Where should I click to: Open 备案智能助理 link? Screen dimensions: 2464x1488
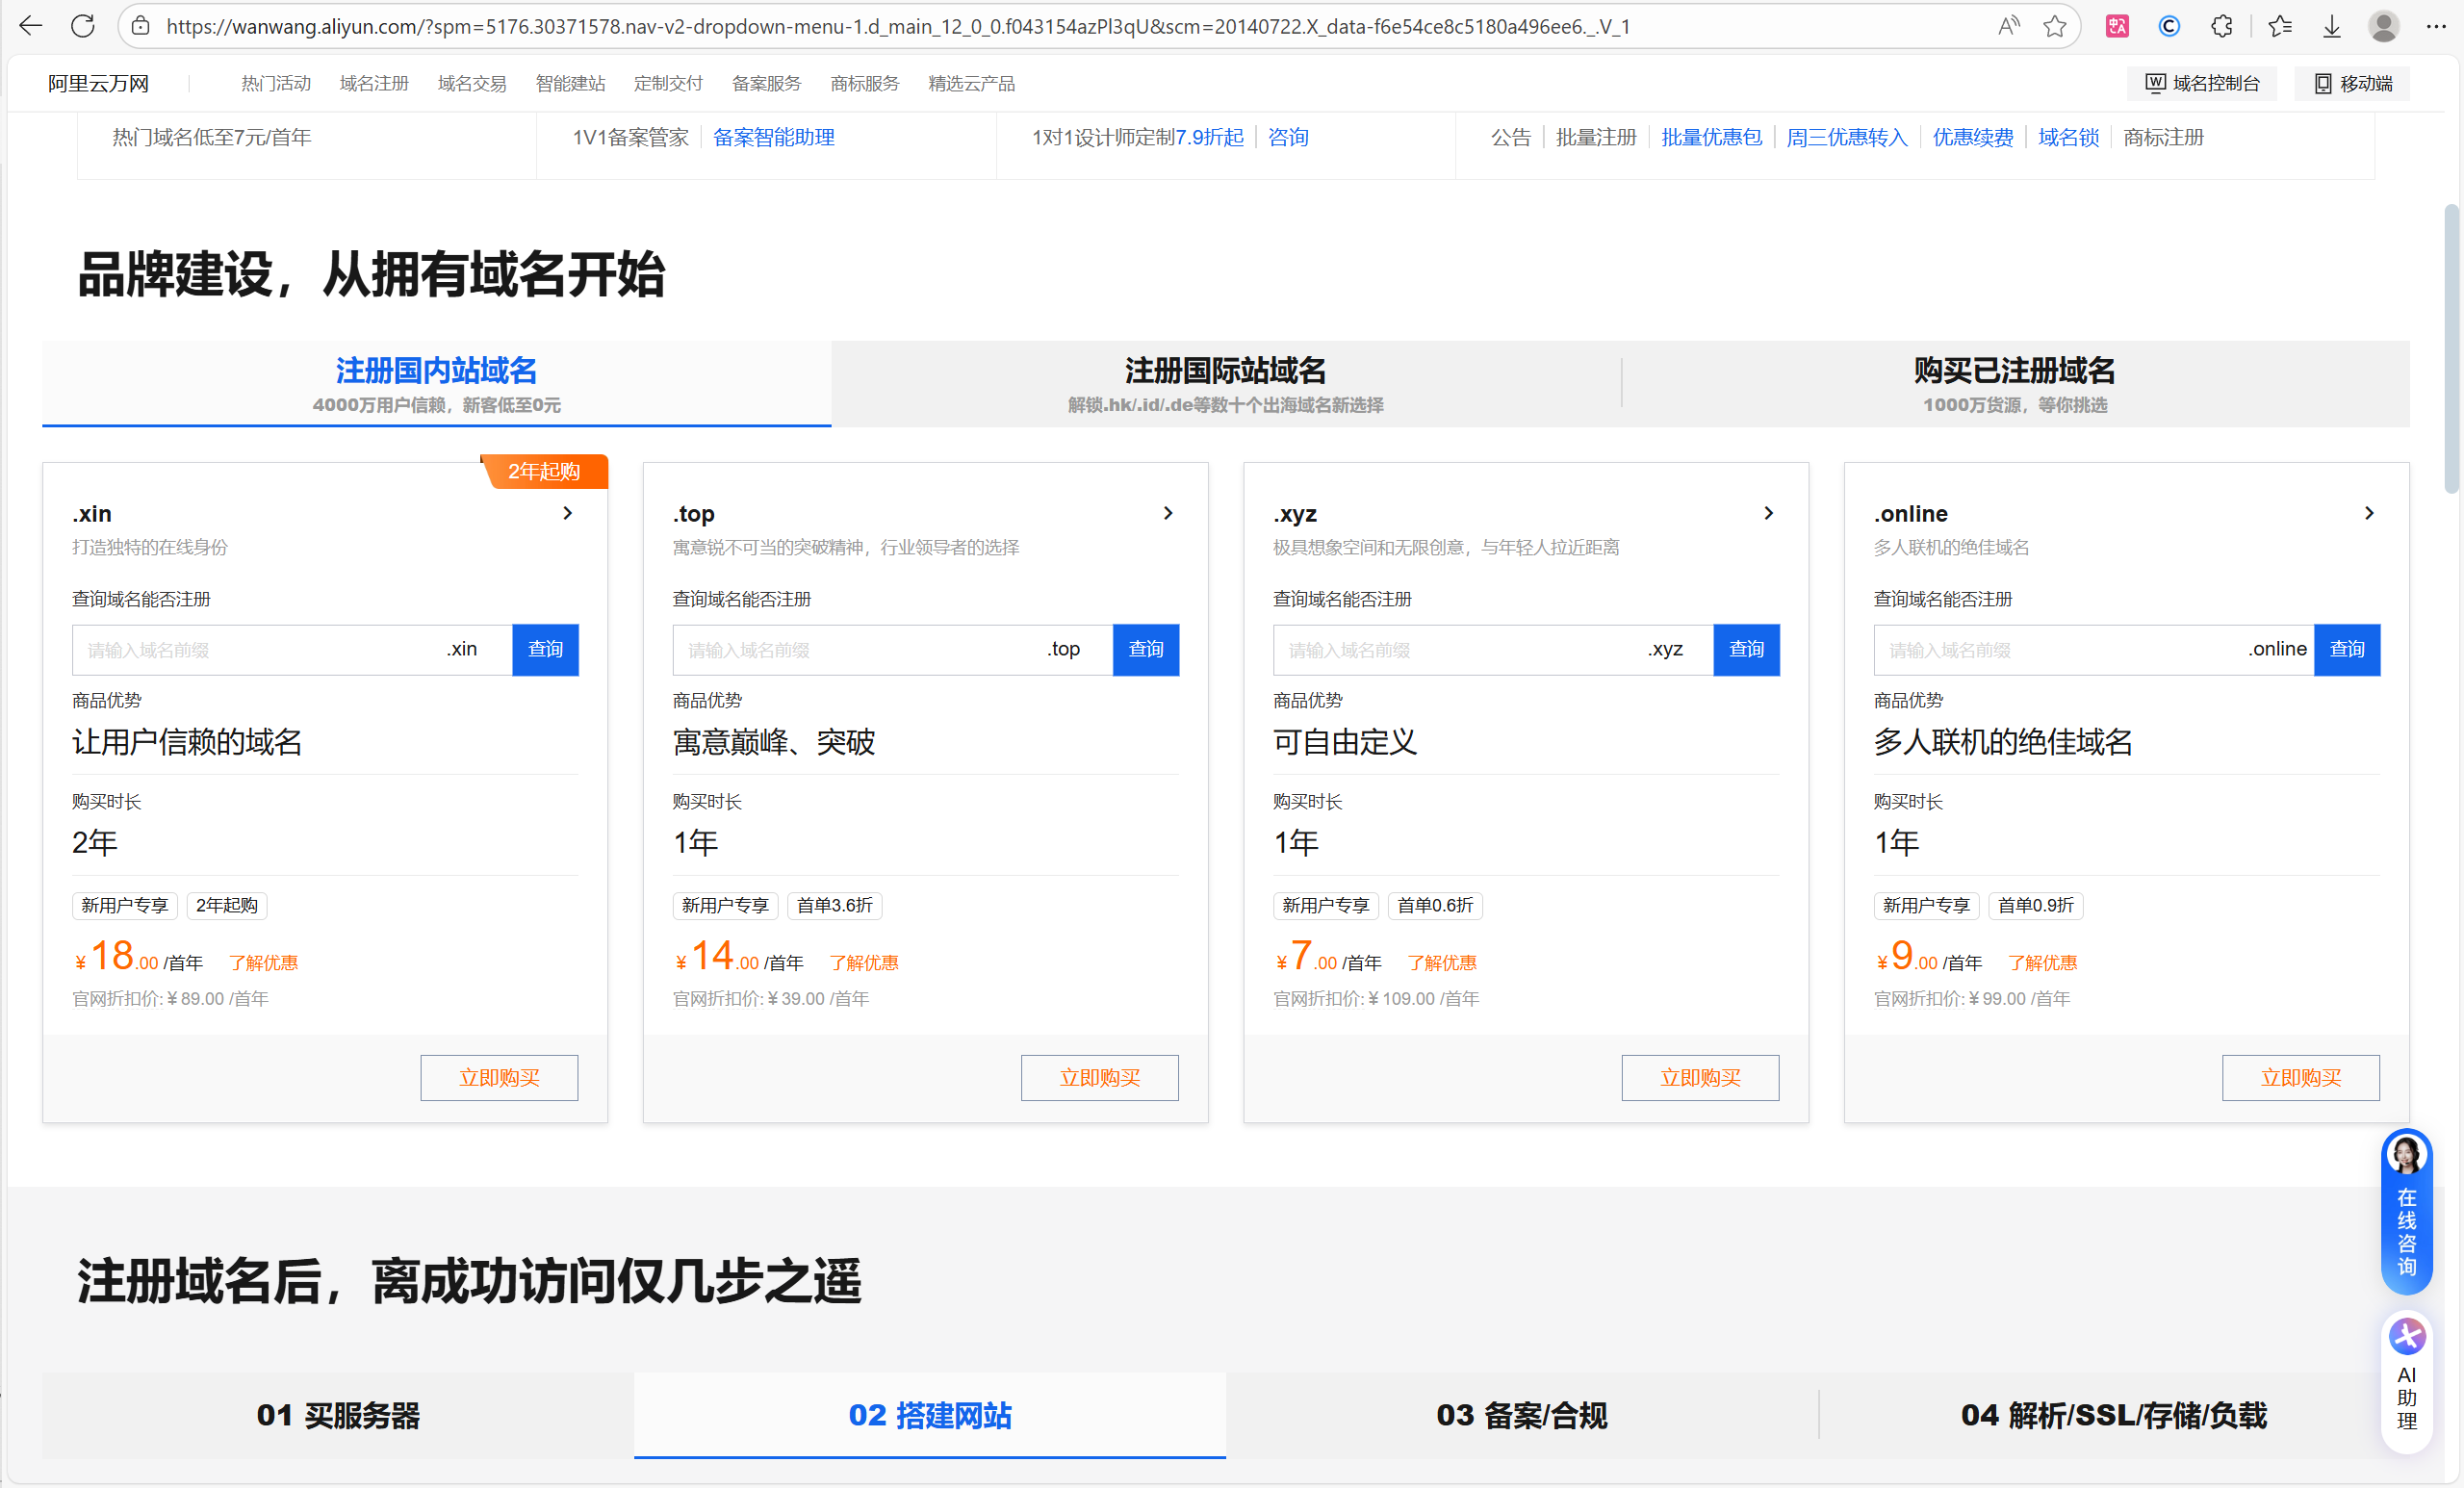tap(773, 138)
